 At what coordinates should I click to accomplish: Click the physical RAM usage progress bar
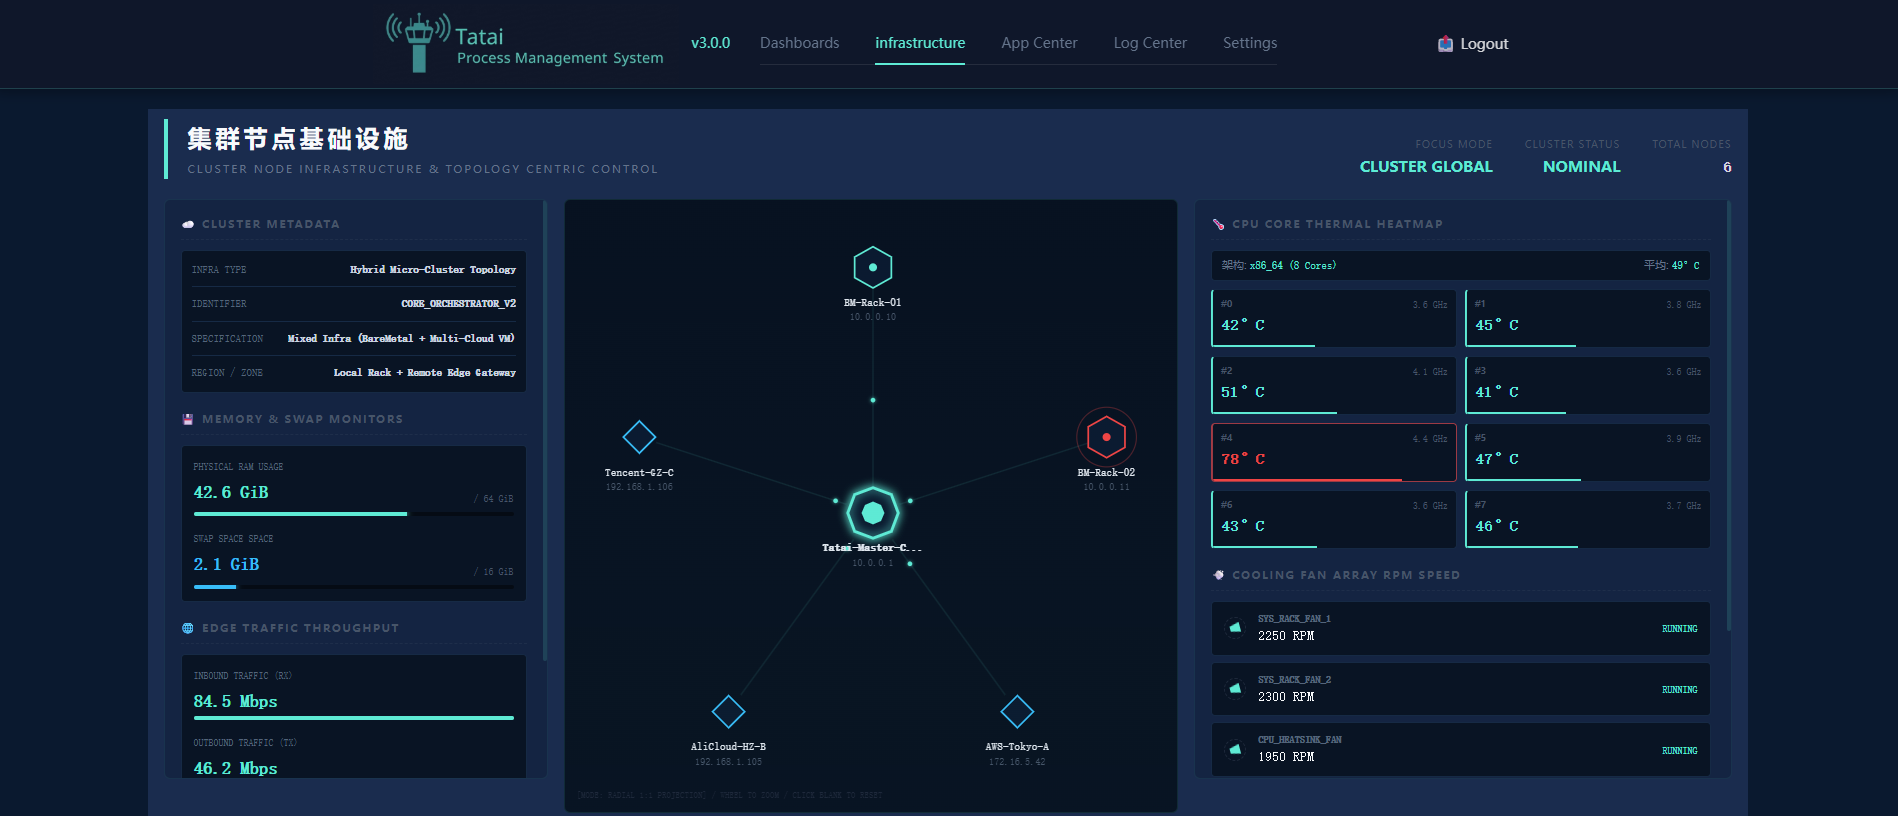point(353,514)
